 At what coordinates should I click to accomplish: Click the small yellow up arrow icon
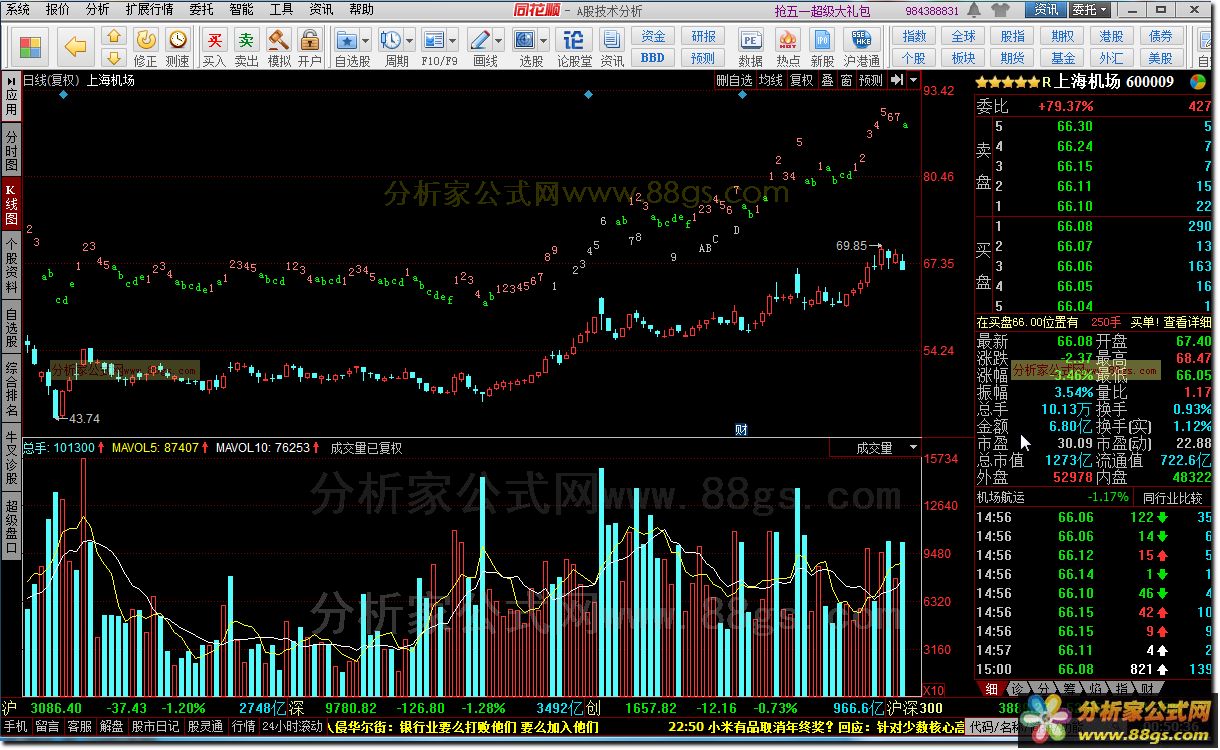(114, 36)
